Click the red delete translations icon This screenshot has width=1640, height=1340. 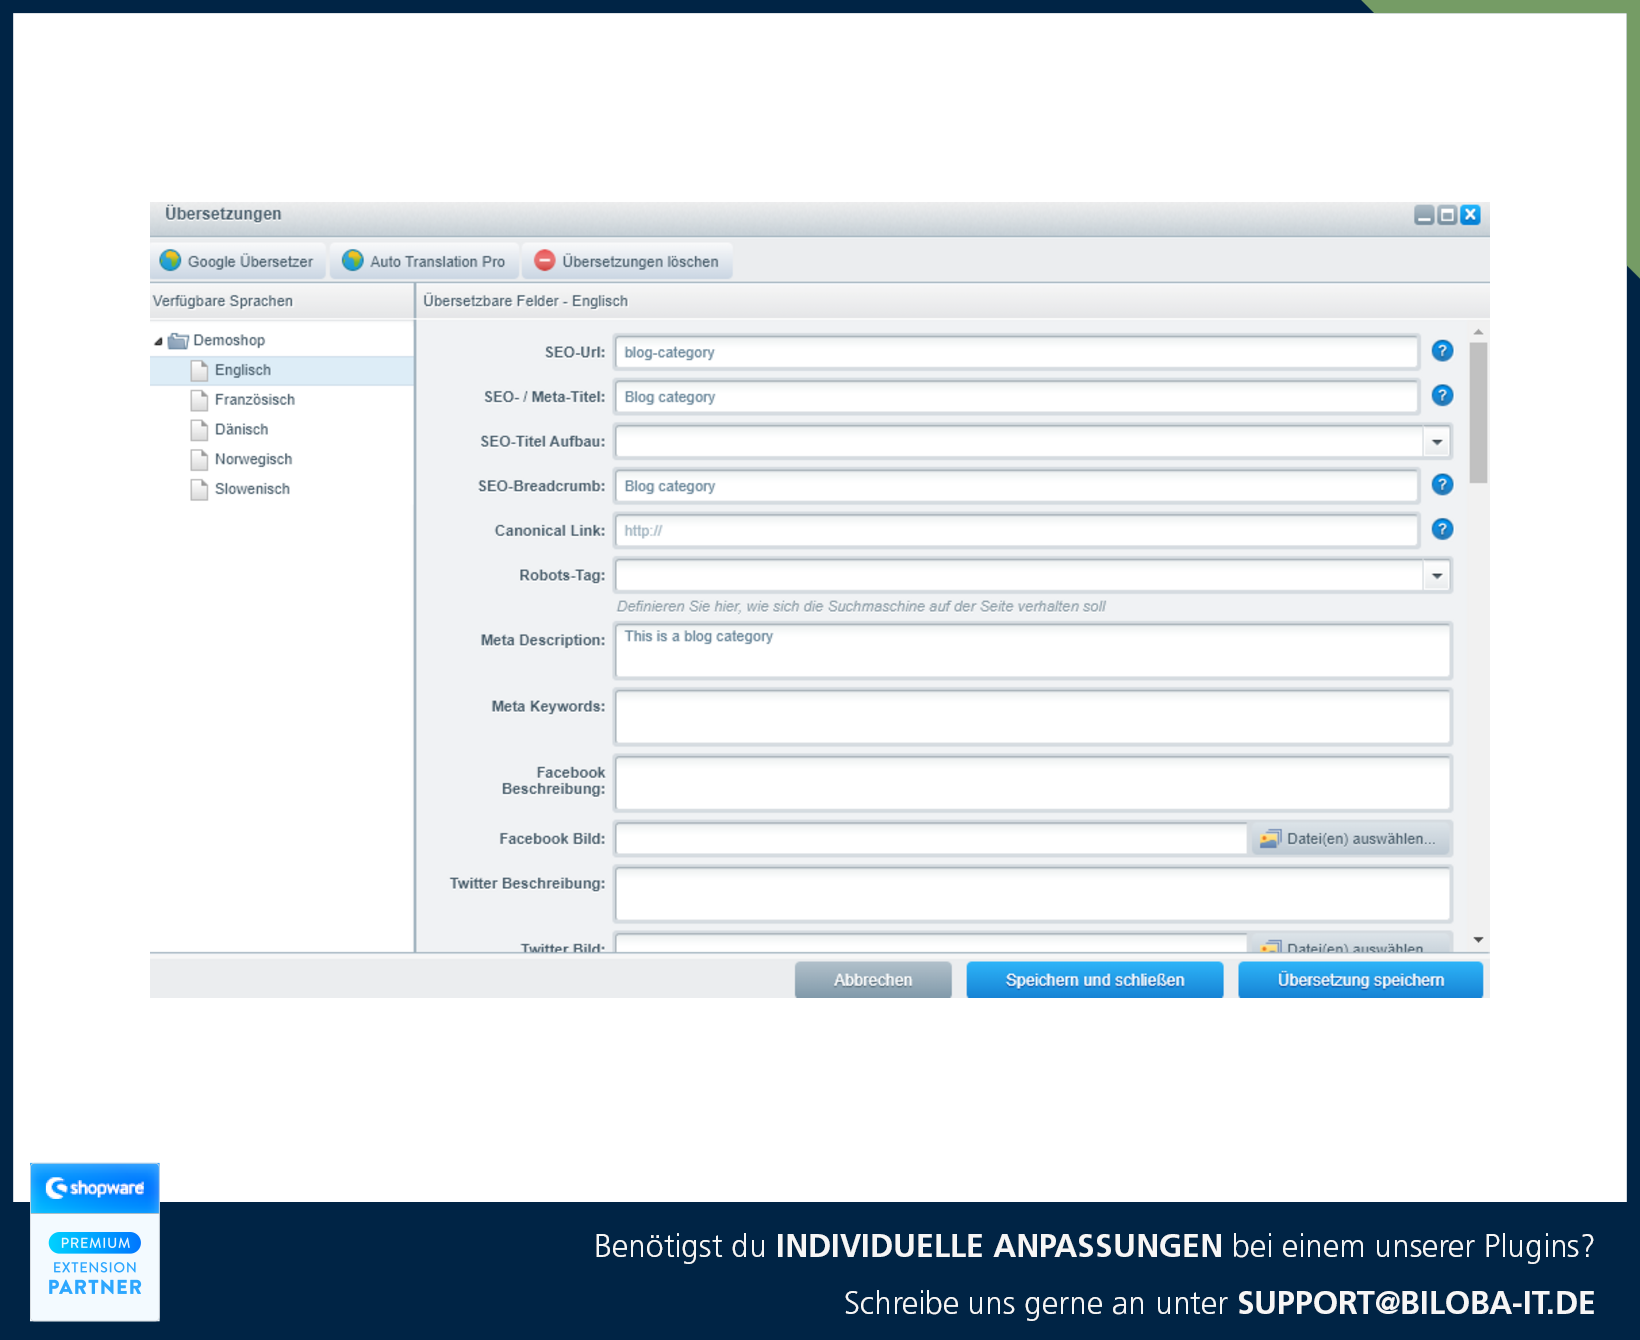(544, 260)
